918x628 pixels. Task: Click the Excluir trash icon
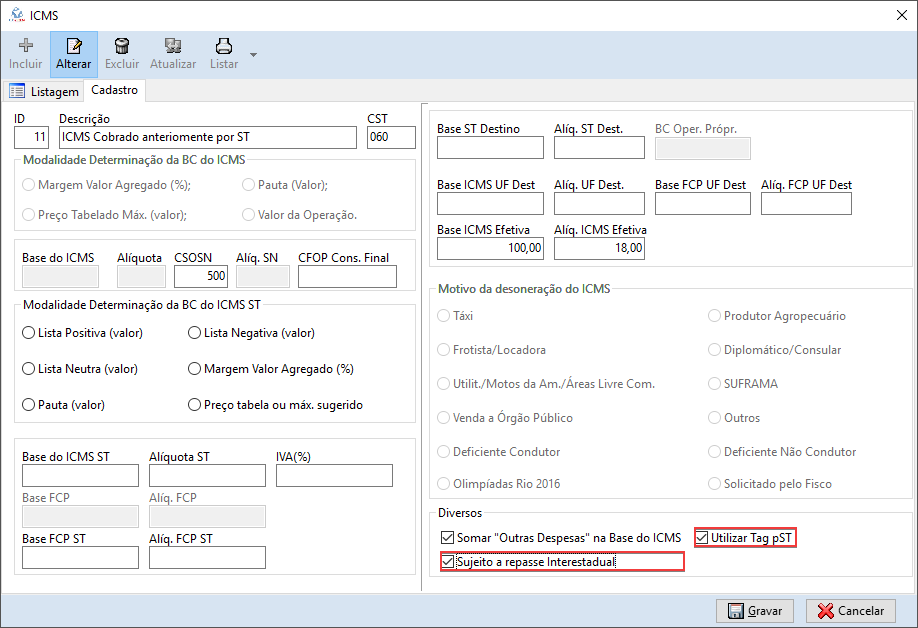pyautogui.click(x=122, y=46)
